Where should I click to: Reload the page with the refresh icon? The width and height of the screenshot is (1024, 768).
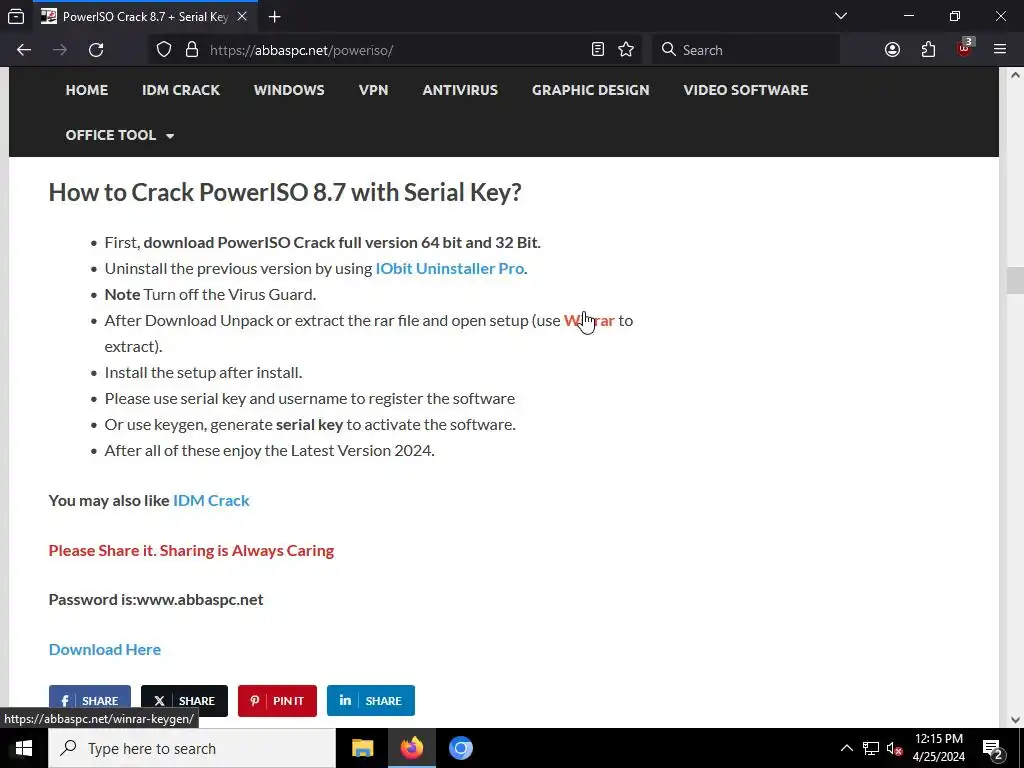point(96,50)
